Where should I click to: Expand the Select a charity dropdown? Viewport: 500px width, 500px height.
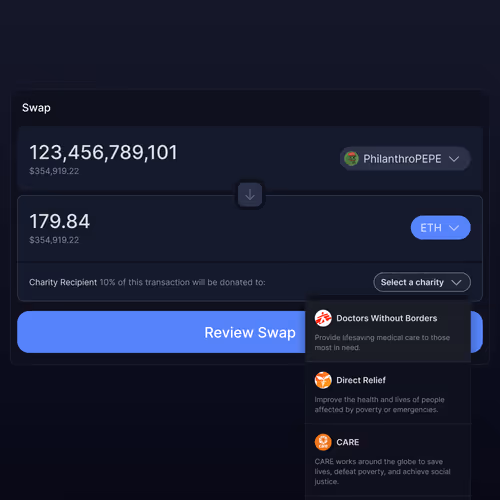point(422,282)
